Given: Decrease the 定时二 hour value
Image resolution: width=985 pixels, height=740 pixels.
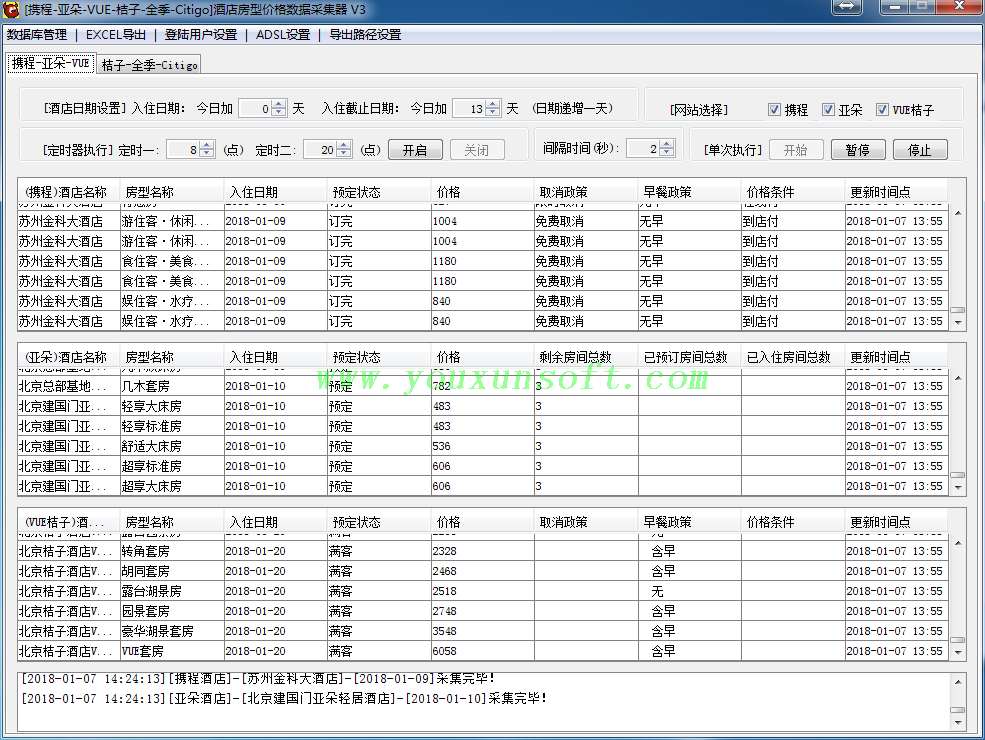Looking at the screenshot, I should pyautogui.click(x=343, y=154).
